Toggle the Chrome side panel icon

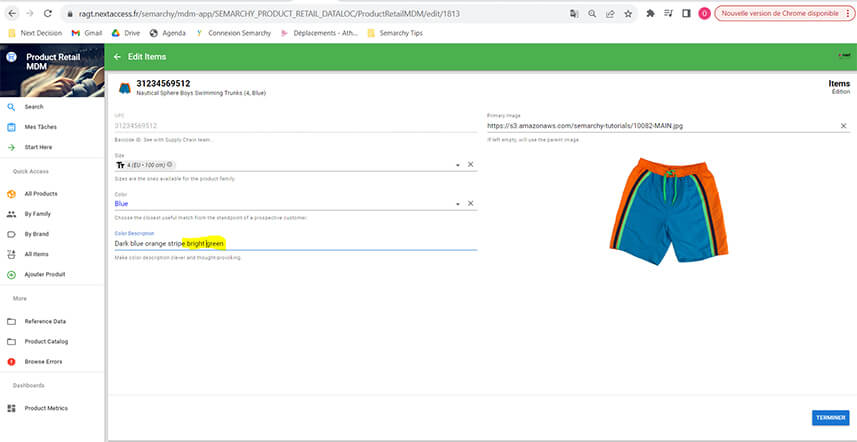pos(686,14)
